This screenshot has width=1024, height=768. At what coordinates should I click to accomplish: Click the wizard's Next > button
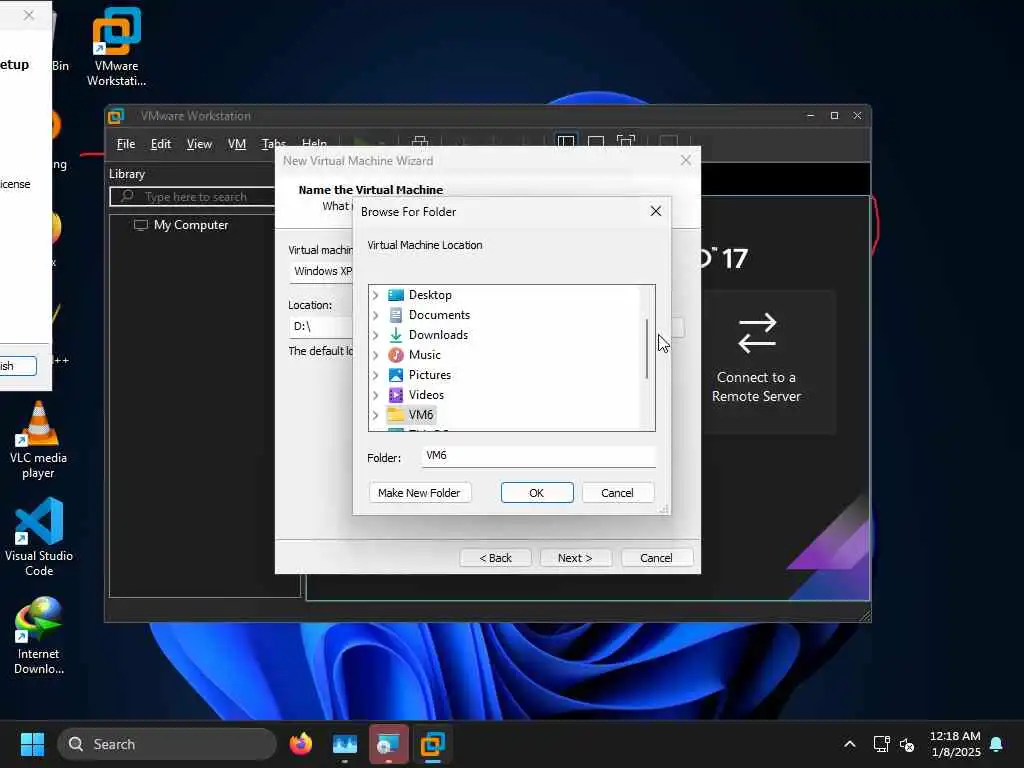[575, 558]
